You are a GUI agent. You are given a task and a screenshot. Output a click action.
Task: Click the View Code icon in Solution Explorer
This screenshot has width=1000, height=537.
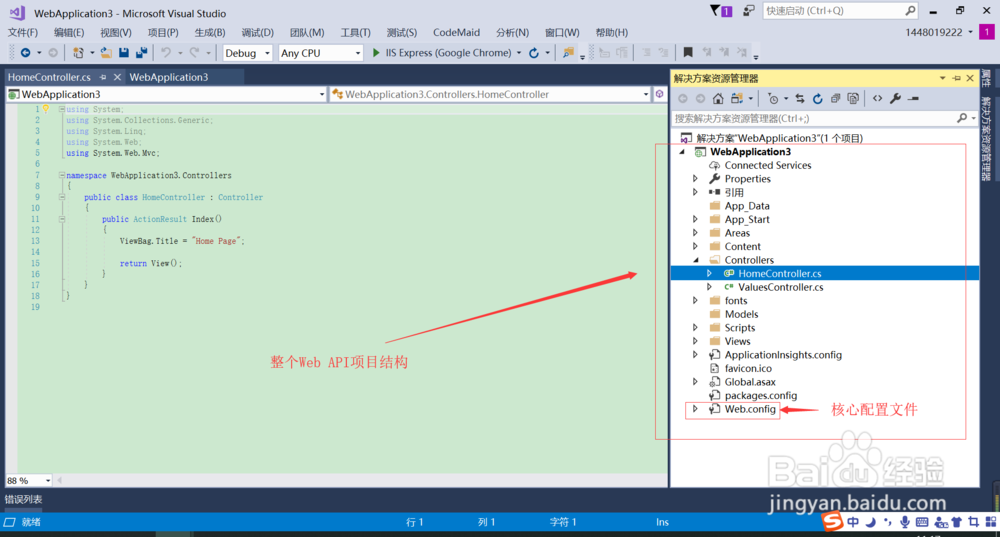coord(878,99)
